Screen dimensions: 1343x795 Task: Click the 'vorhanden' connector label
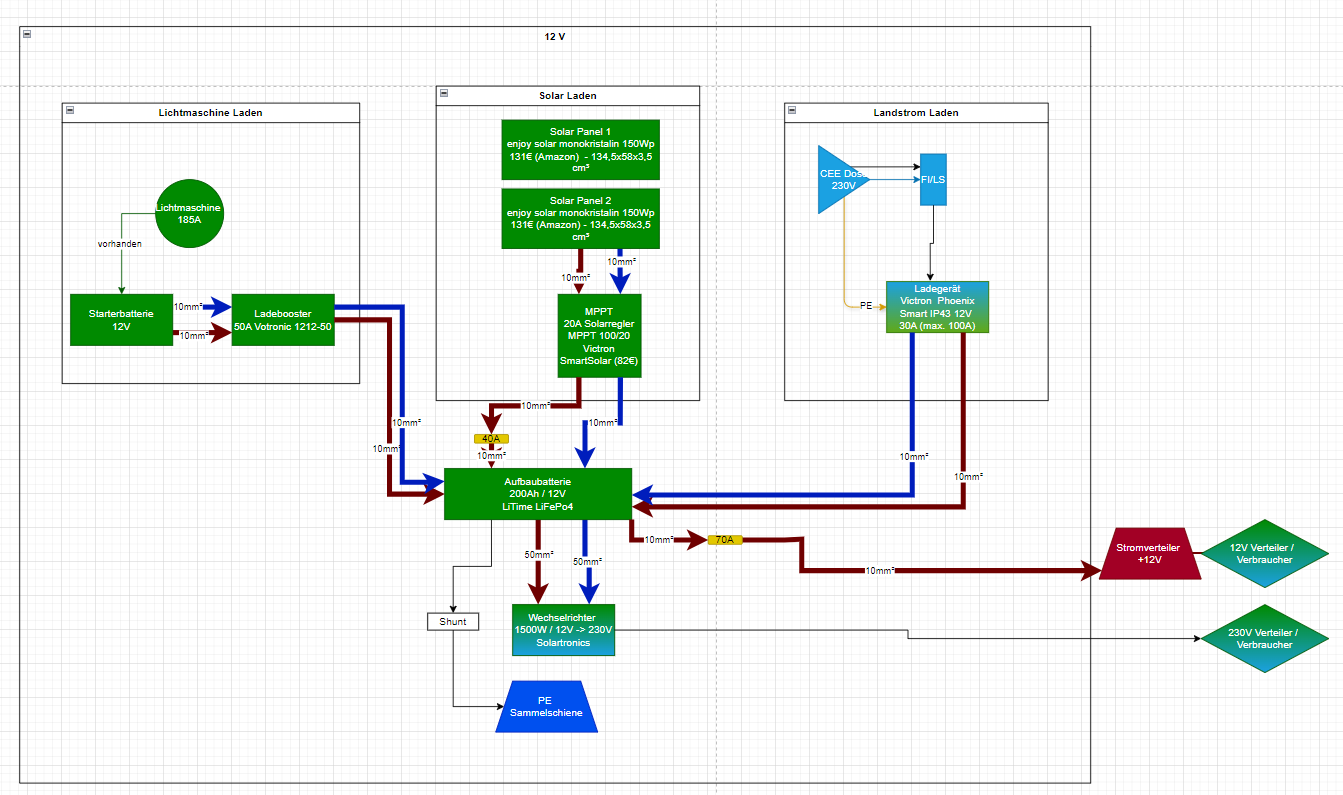[119, 244]
